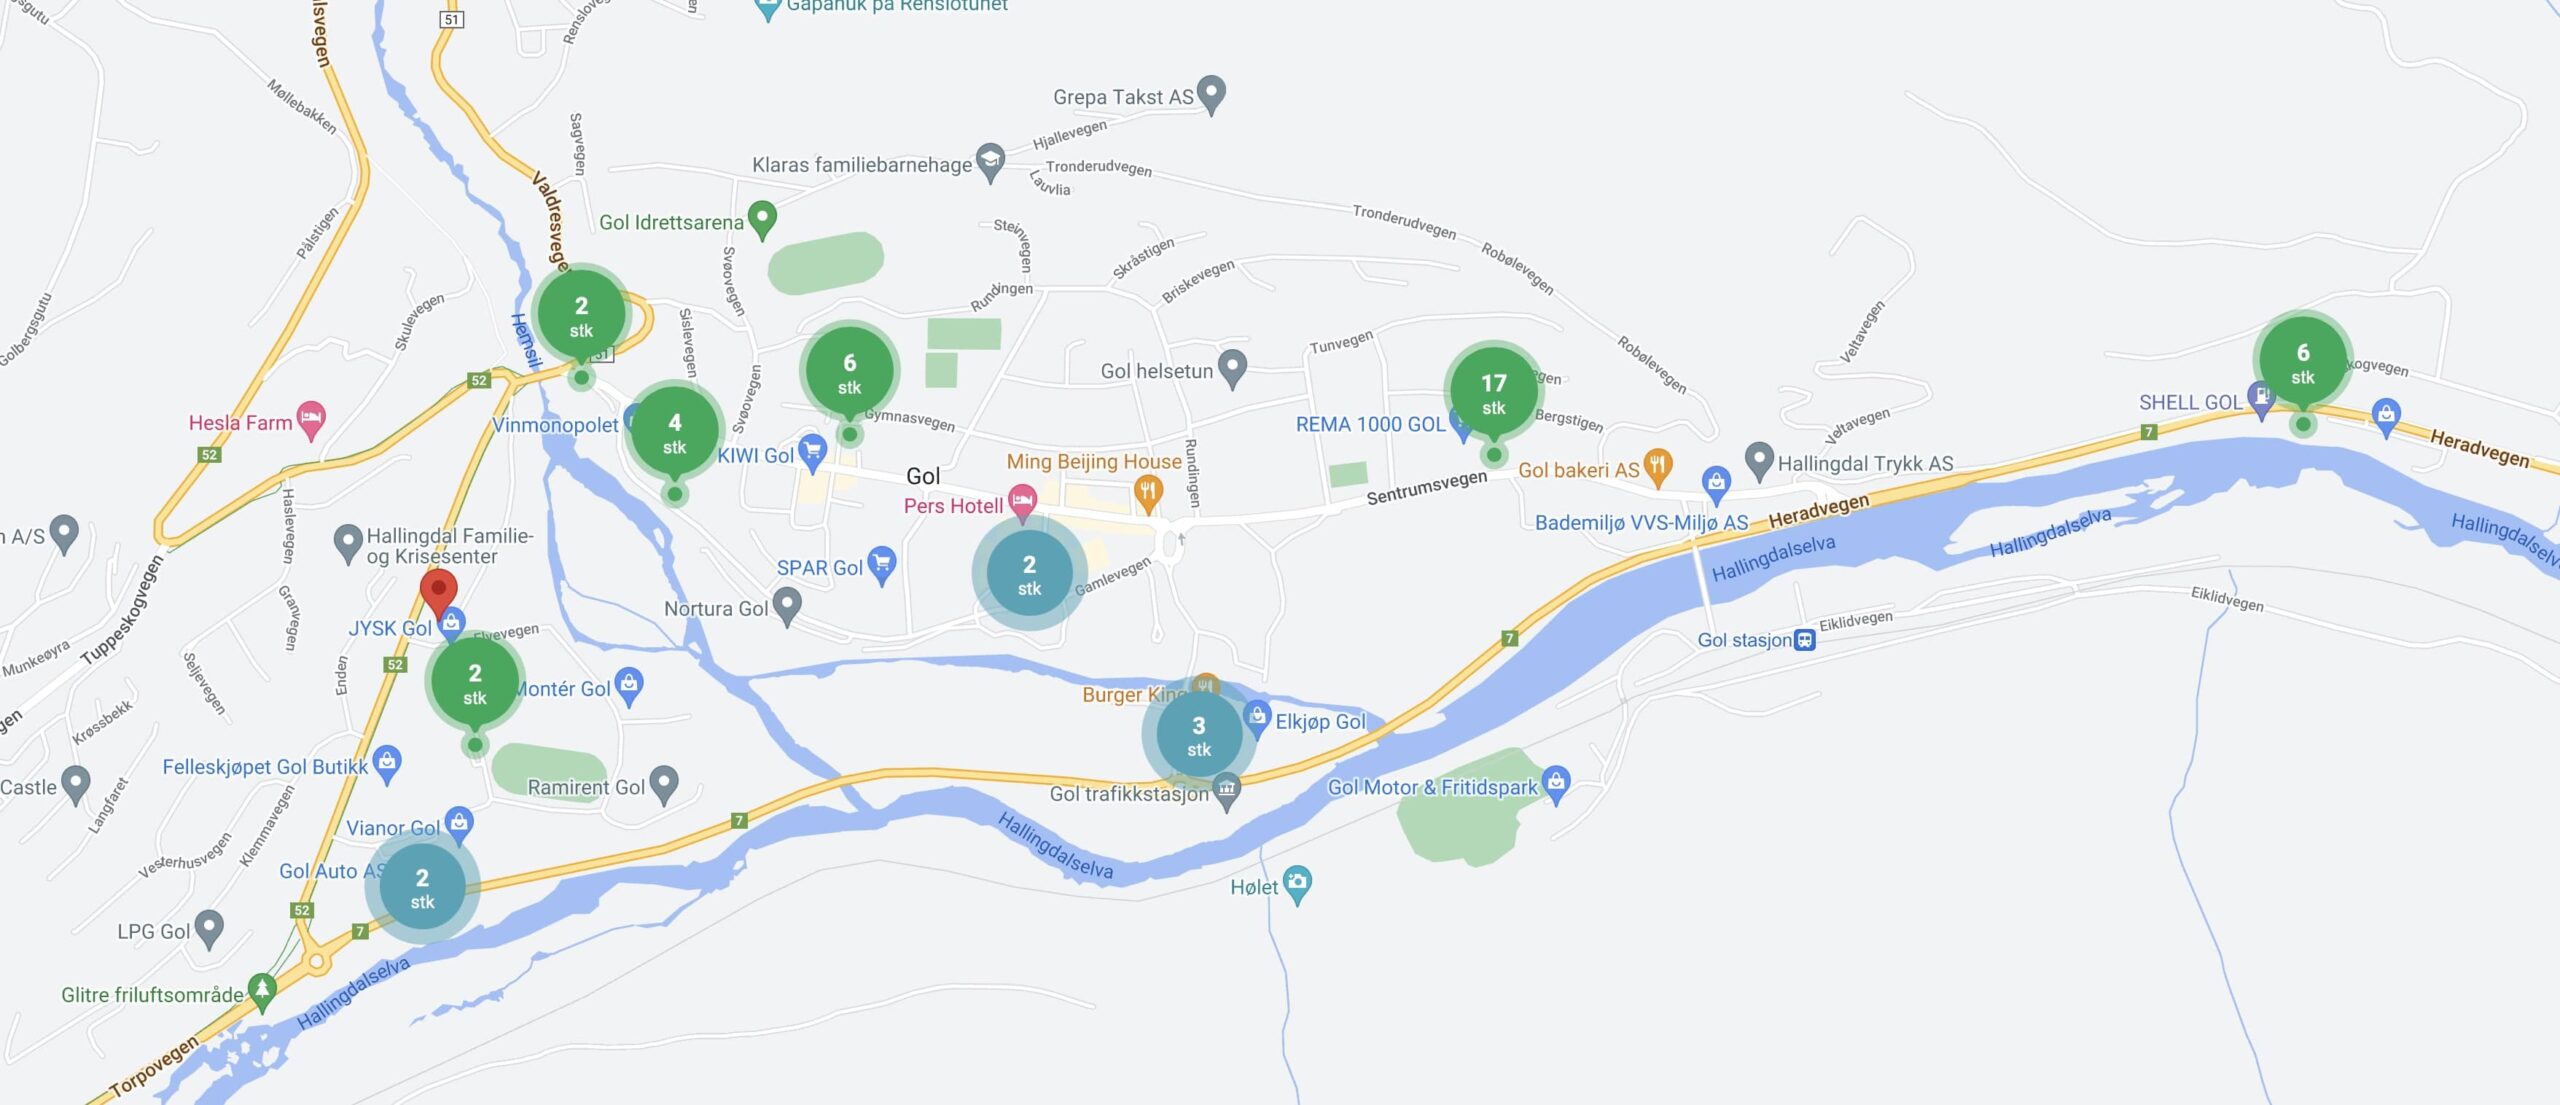The width and height of the screenshot is (2560, 1105).
Task: Select the Gol trafikkstasjon building icon
Action: tap(1226, 792)
